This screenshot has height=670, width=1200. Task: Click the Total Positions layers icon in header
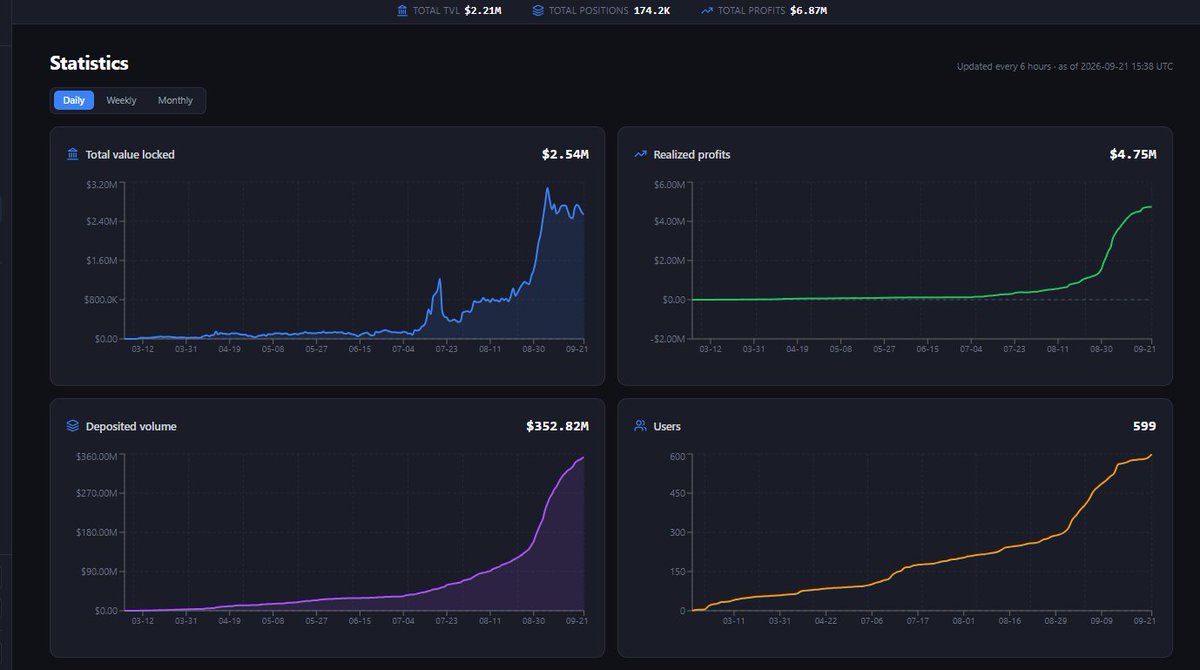coord(538,10)
